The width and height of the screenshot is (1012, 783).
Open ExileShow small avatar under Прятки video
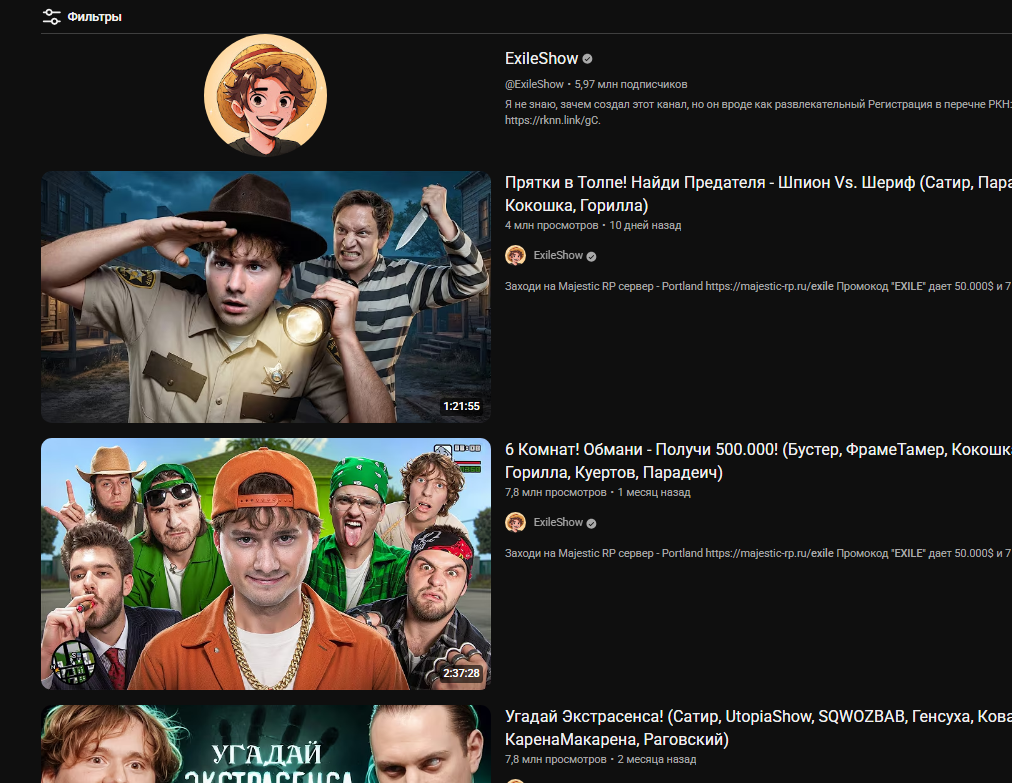coord(515,256)
